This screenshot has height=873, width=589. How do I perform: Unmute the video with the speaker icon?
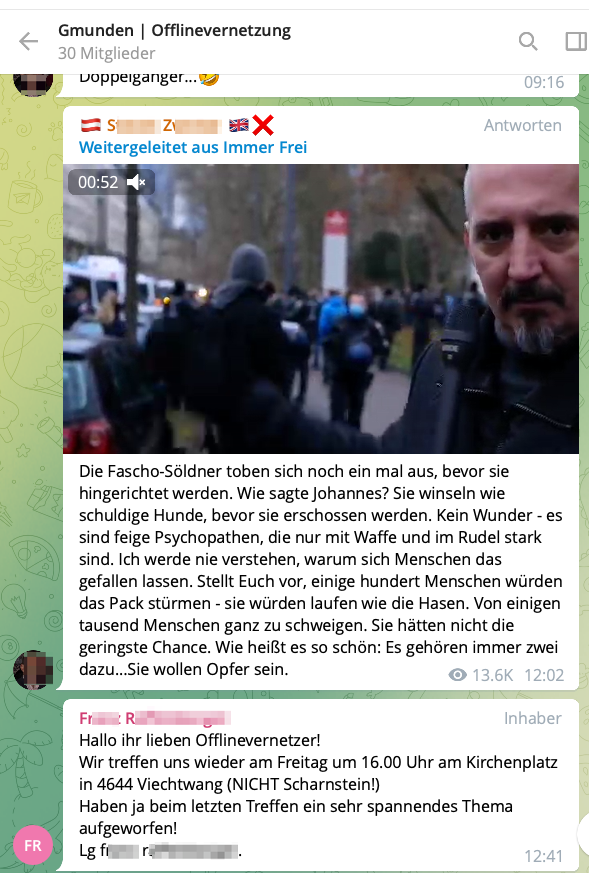point(136,182)
